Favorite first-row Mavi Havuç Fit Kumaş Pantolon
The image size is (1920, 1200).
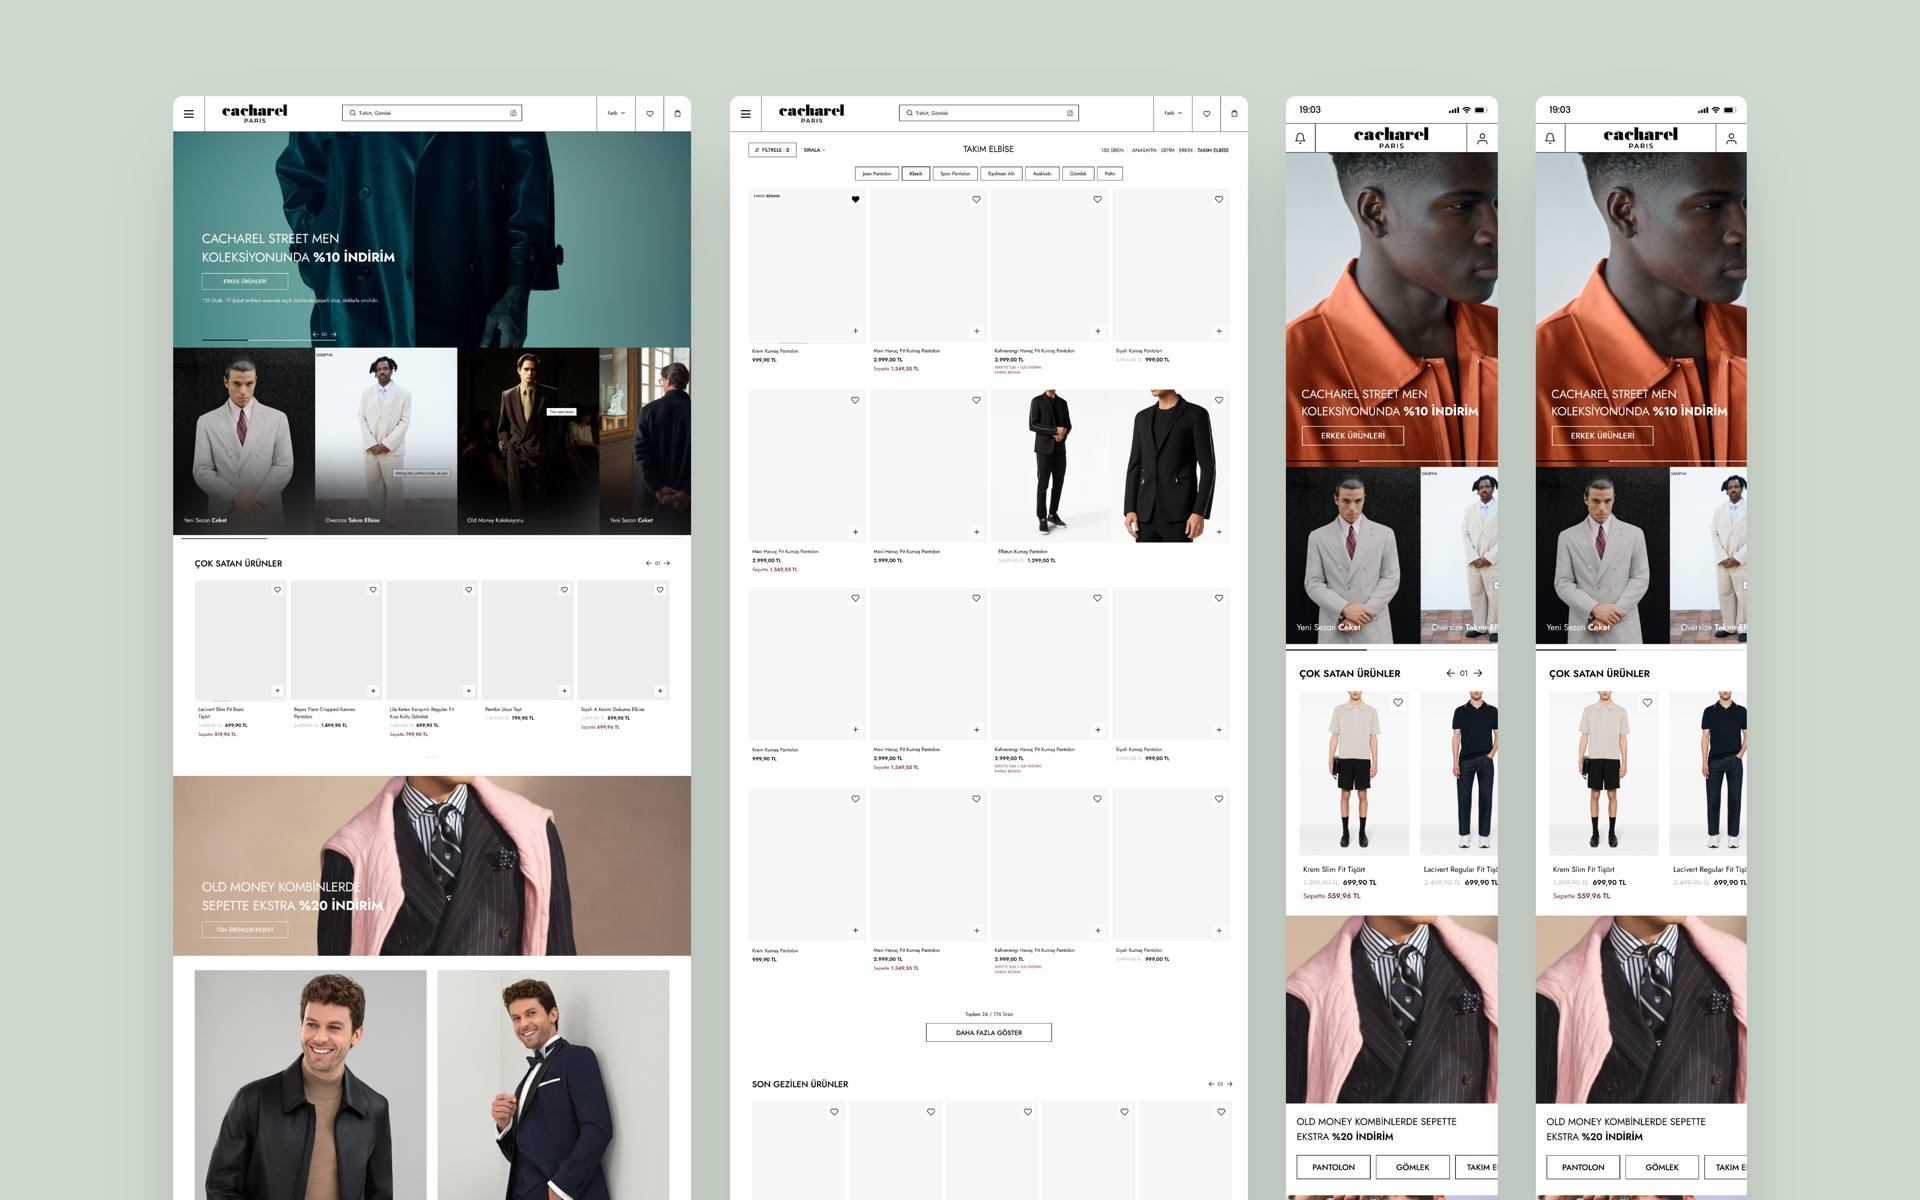coord(976,199)
